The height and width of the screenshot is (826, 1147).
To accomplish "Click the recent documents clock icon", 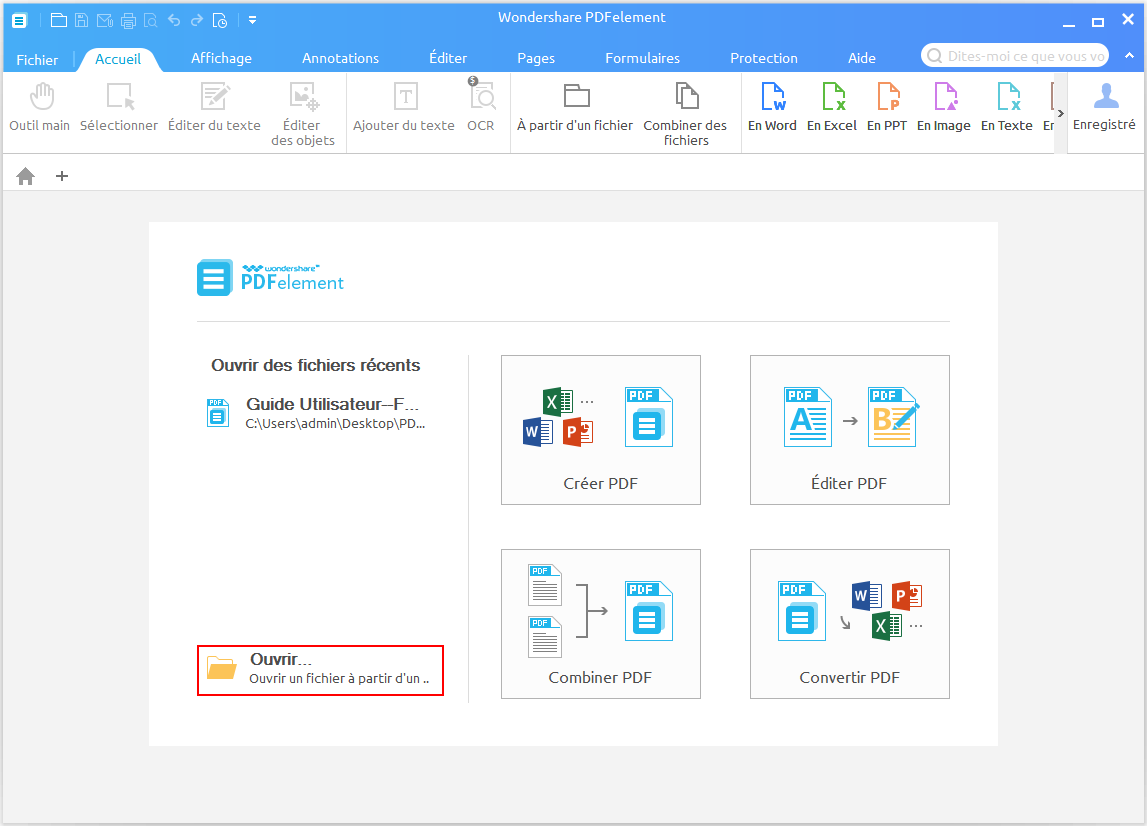I will [x=219, y=20].
